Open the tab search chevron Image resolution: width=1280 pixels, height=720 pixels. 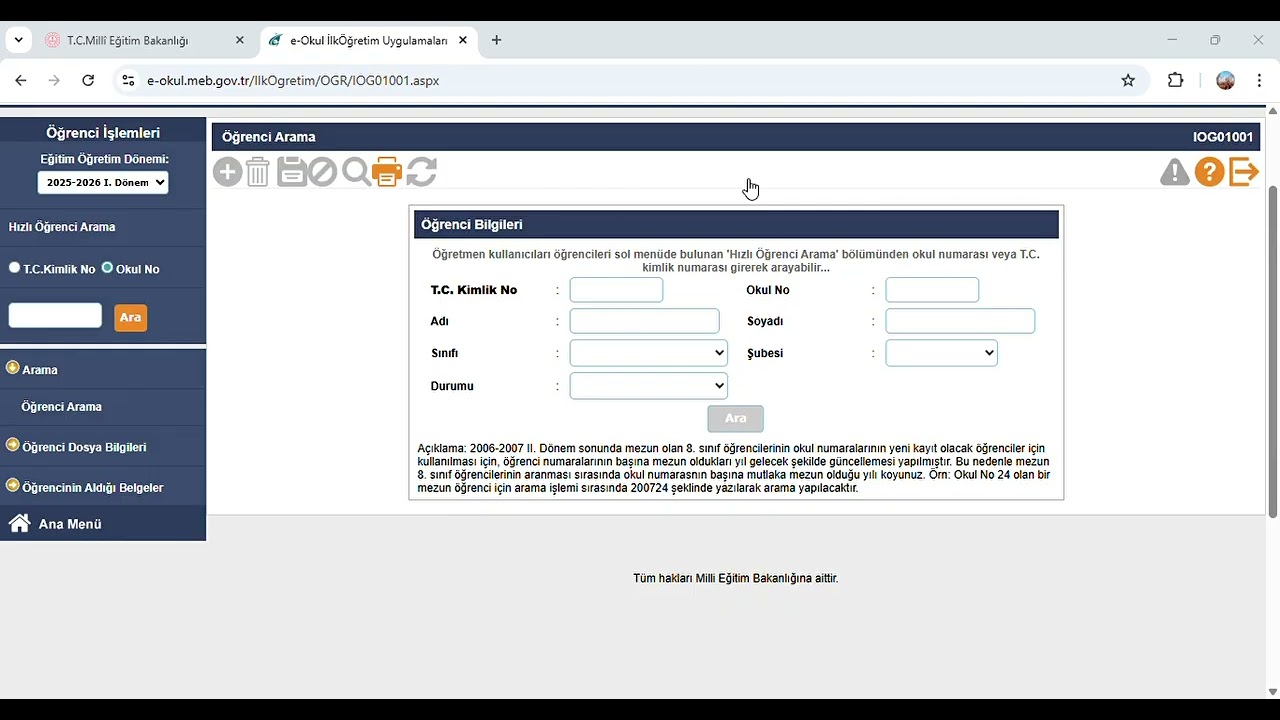click(18, 40)
